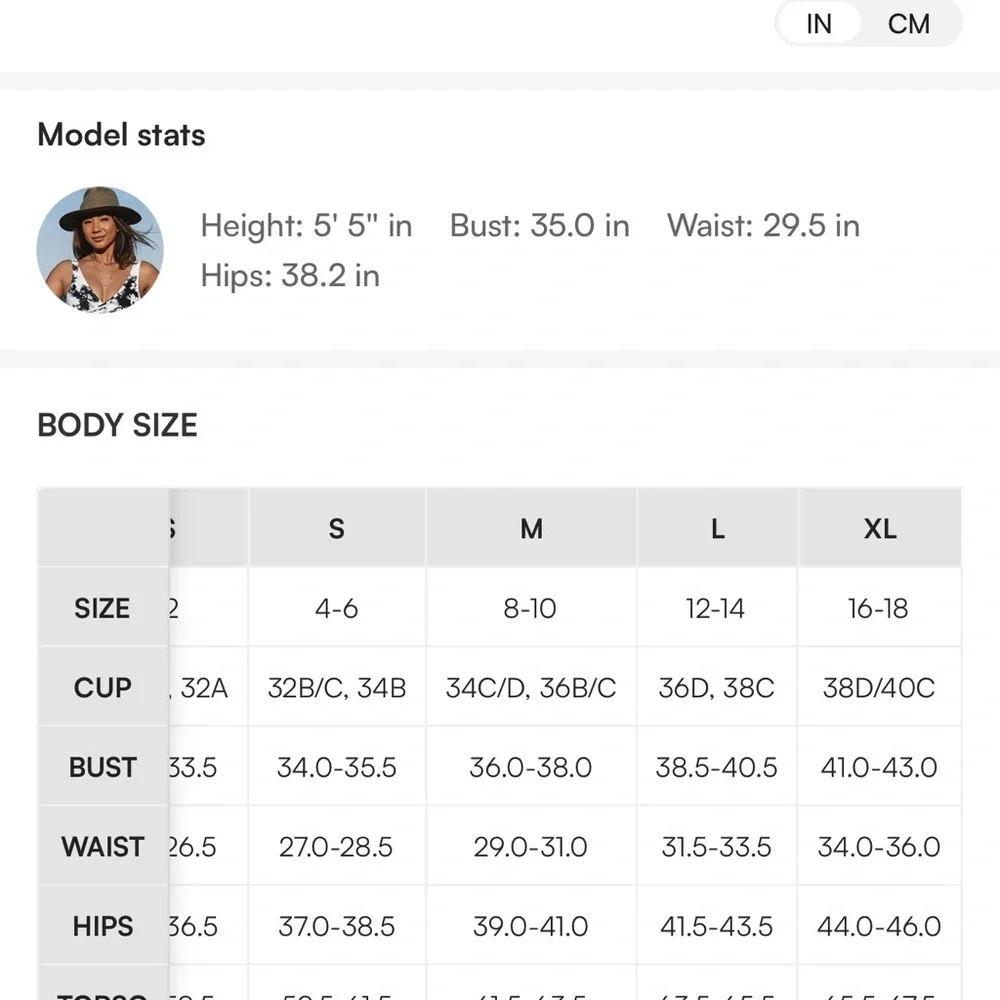Click the SIZE row label
1000x1000 pixels.
click(102, 608)
